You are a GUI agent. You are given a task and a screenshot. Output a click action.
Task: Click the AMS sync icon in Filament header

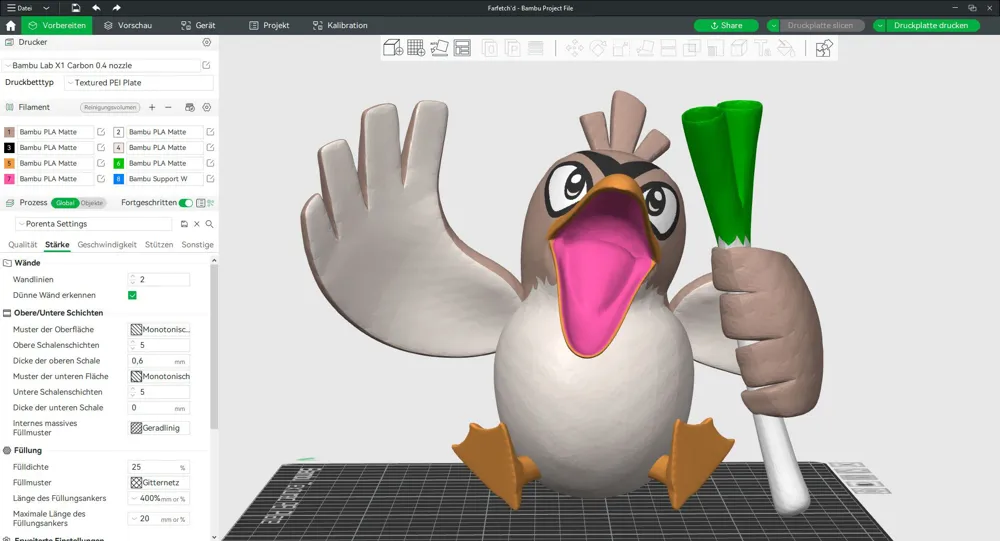tap(189, 107)
